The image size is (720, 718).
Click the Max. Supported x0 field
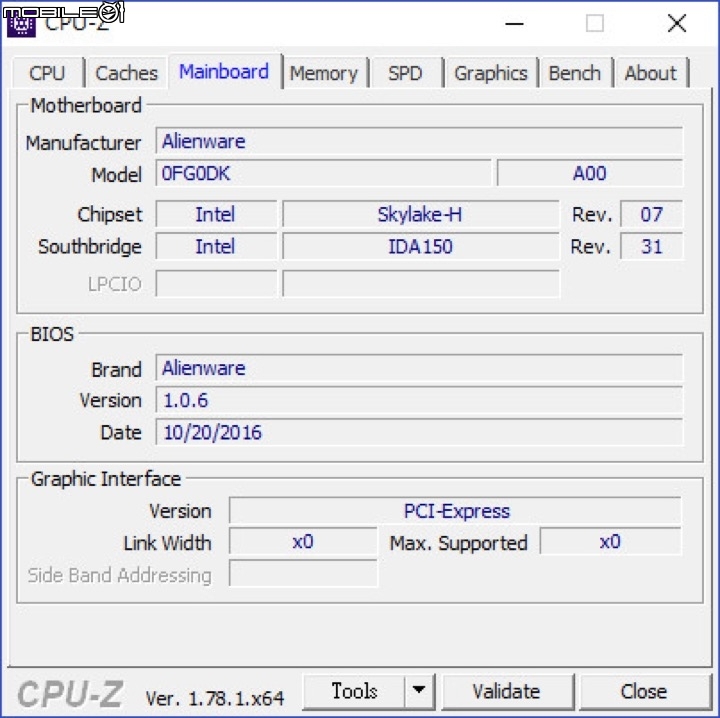tap(610, 542)
